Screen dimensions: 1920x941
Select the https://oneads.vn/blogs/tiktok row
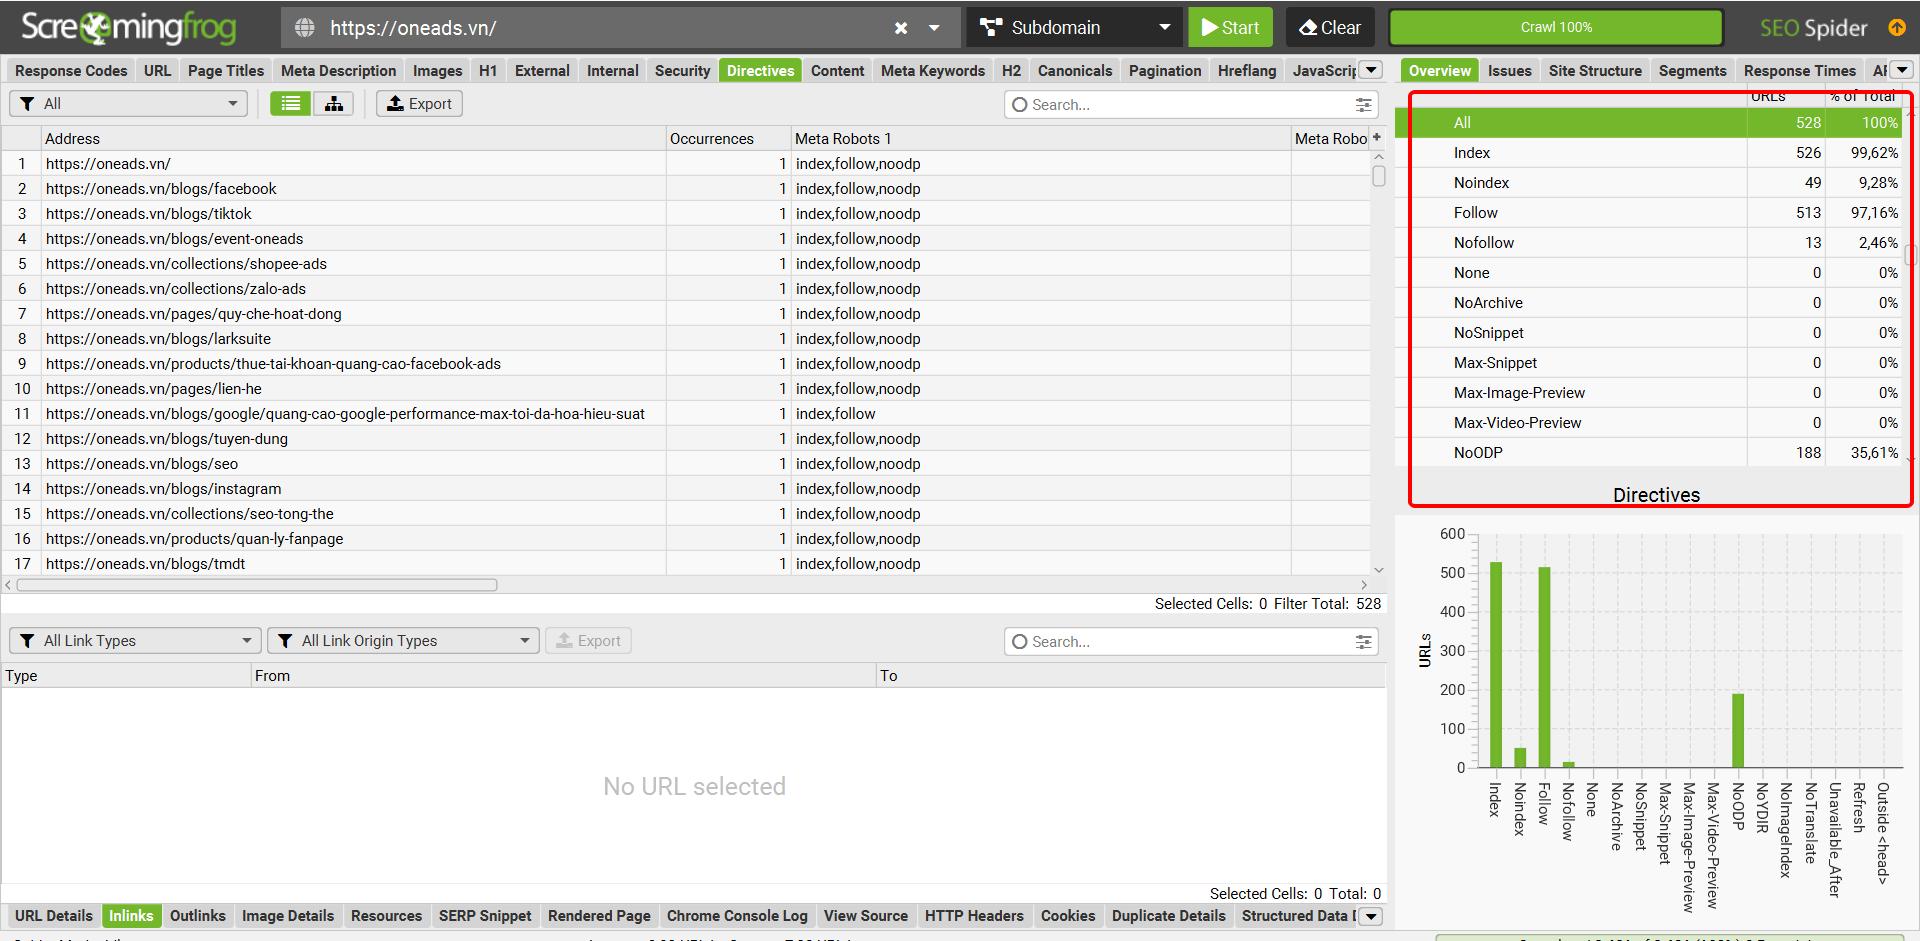[686, 213]
